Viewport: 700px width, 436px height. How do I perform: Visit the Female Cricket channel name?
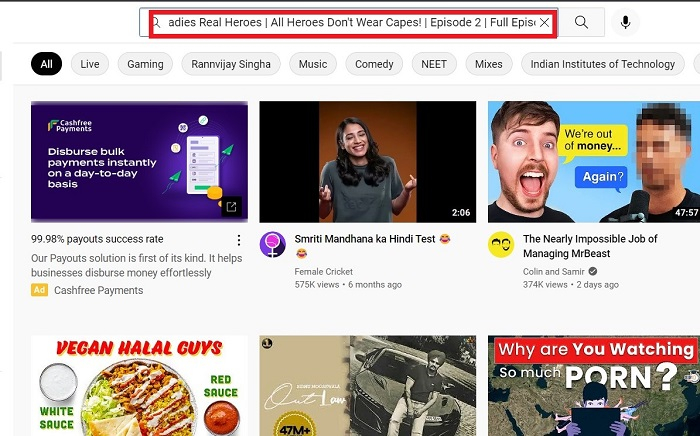tap(324, 271)
